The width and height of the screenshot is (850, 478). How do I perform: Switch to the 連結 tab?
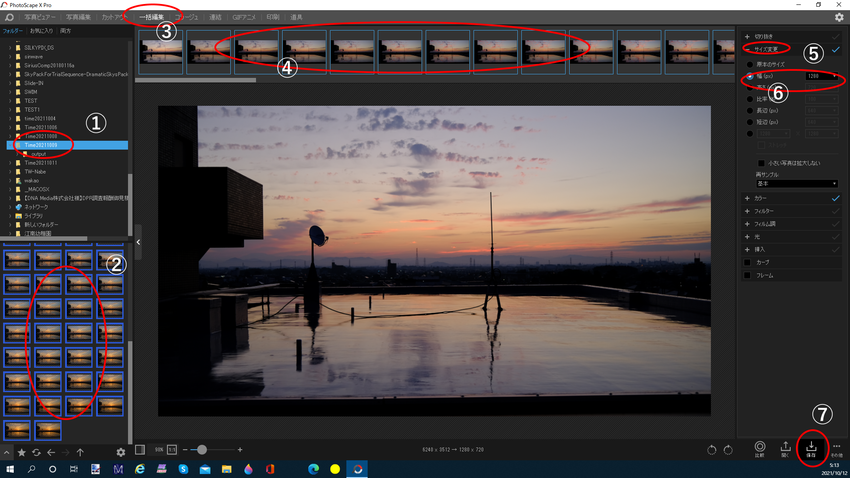pyautogui.click(x=215, y=17)
